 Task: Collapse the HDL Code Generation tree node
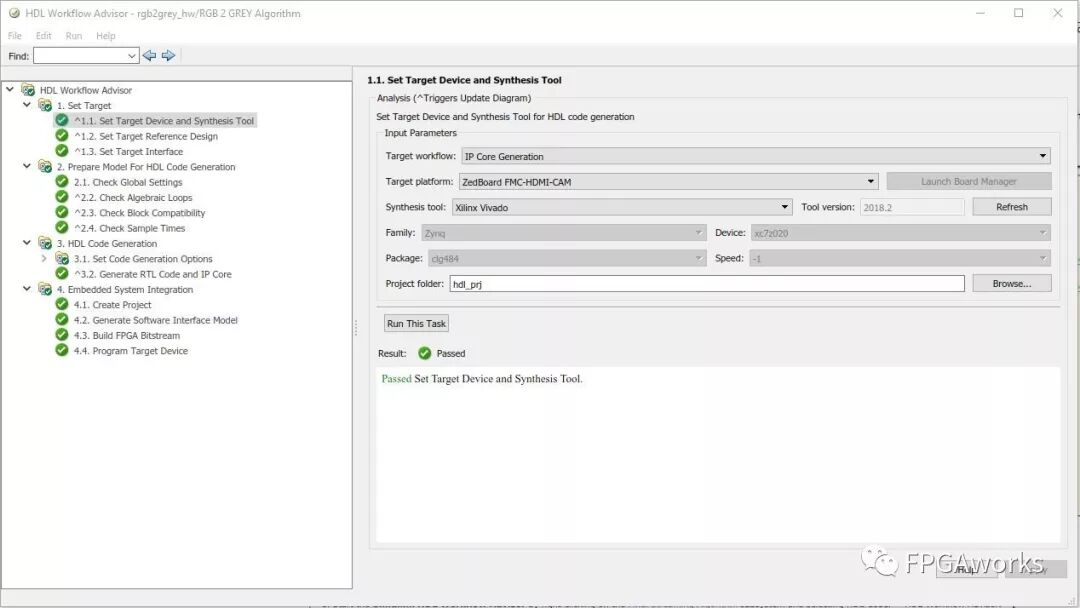[x=27, y=243]
